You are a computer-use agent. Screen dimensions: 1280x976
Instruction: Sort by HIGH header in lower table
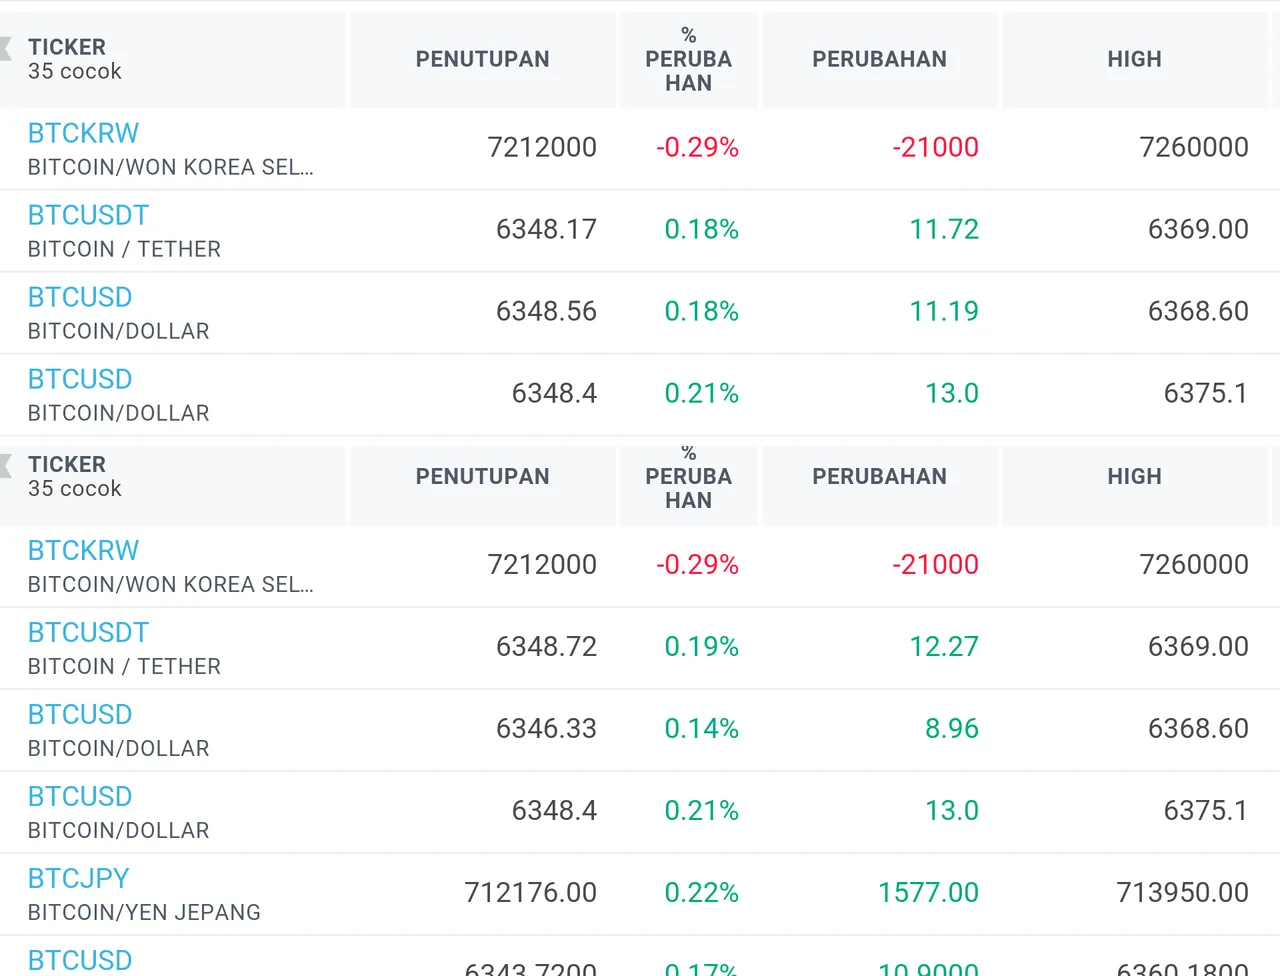1135,476
